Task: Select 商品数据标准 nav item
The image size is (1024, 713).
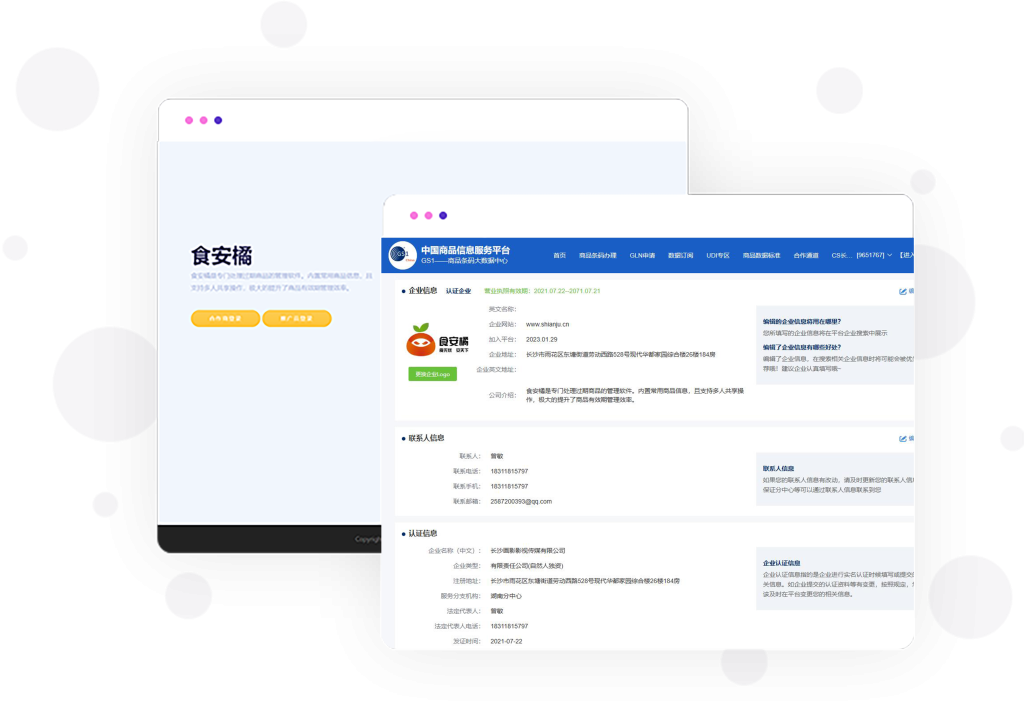Action: [761, 255]
